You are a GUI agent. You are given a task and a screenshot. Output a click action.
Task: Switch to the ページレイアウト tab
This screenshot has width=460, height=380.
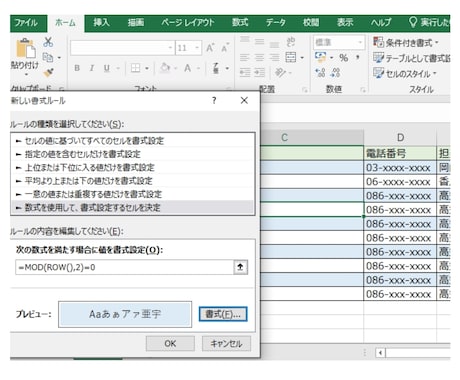point(188,23)
